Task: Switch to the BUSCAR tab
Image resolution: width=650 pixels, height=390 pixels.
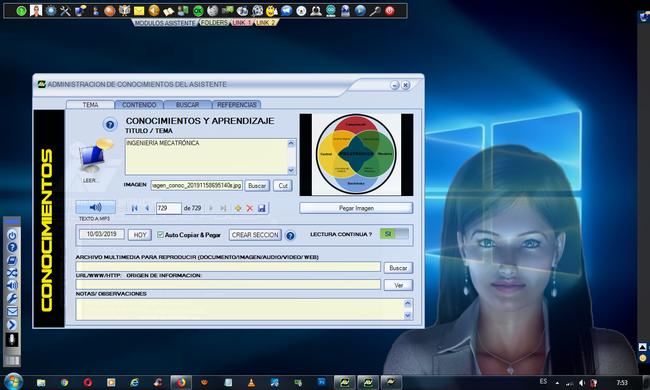Action: (x=187, y=104)
